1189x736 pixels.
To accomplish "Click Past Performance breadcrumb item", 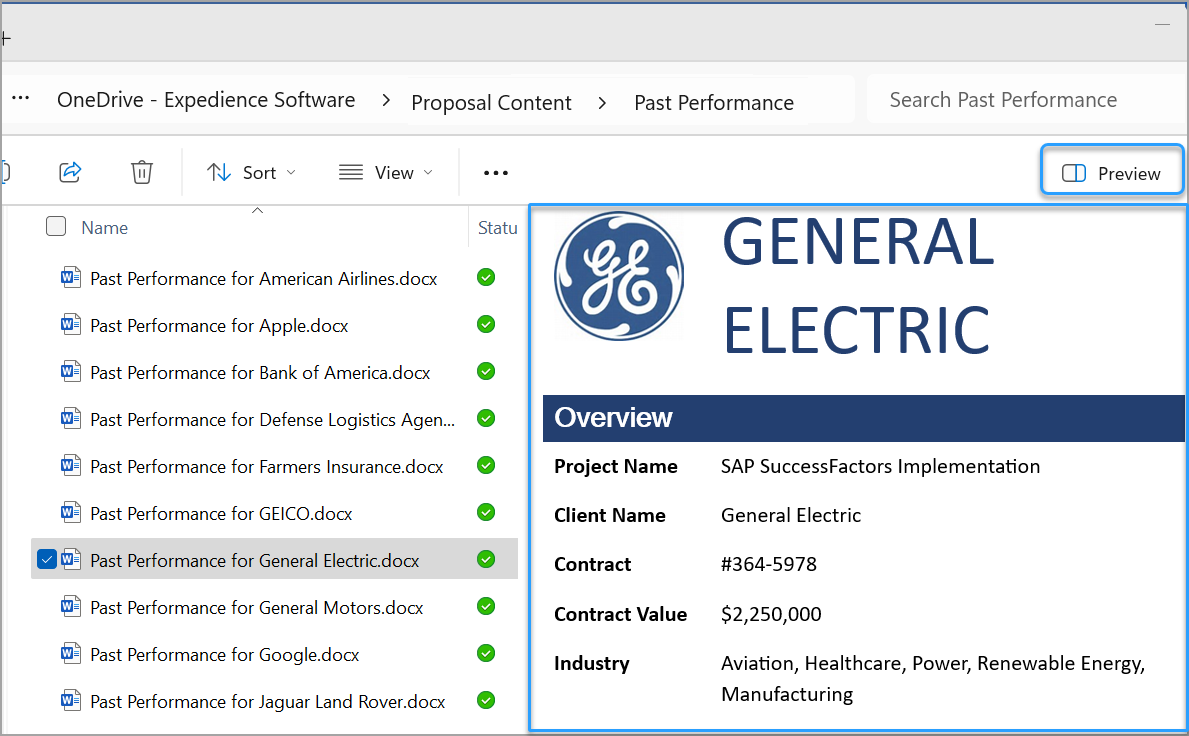I will (x=713, y=102).
